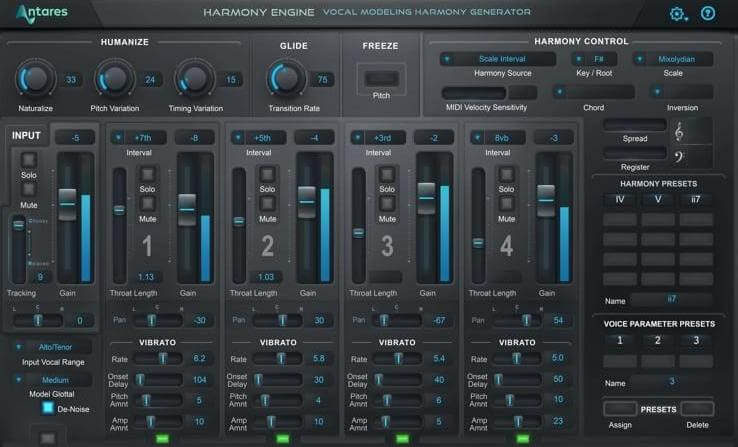Image resolution: width=738 pixels, height=447 pixels.
Task: Toggle voice 3 green enable LED
Action: coord(402,439)
